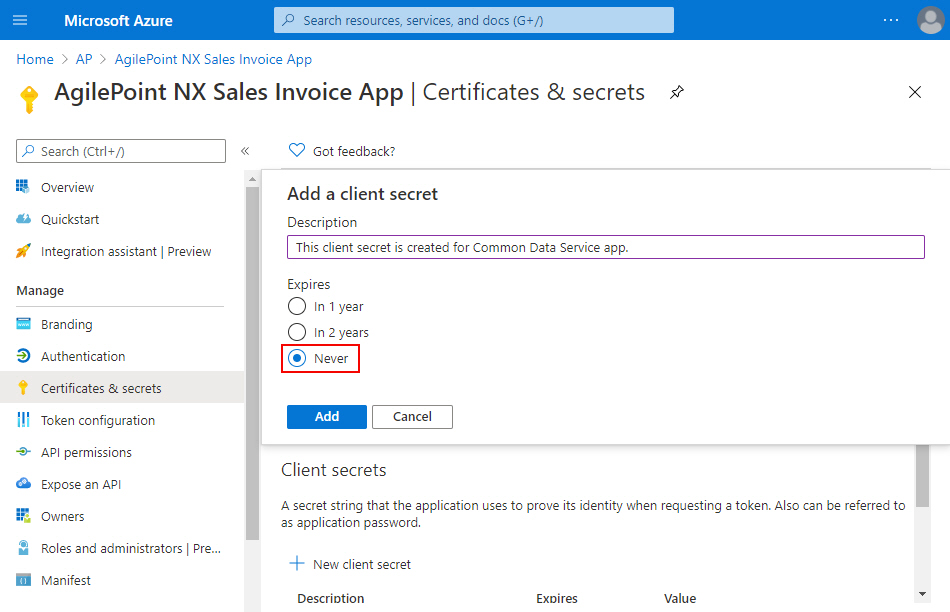This screenshot has width=950, height=612.
Task: Go to Authentication page
Action: [83, 356]
